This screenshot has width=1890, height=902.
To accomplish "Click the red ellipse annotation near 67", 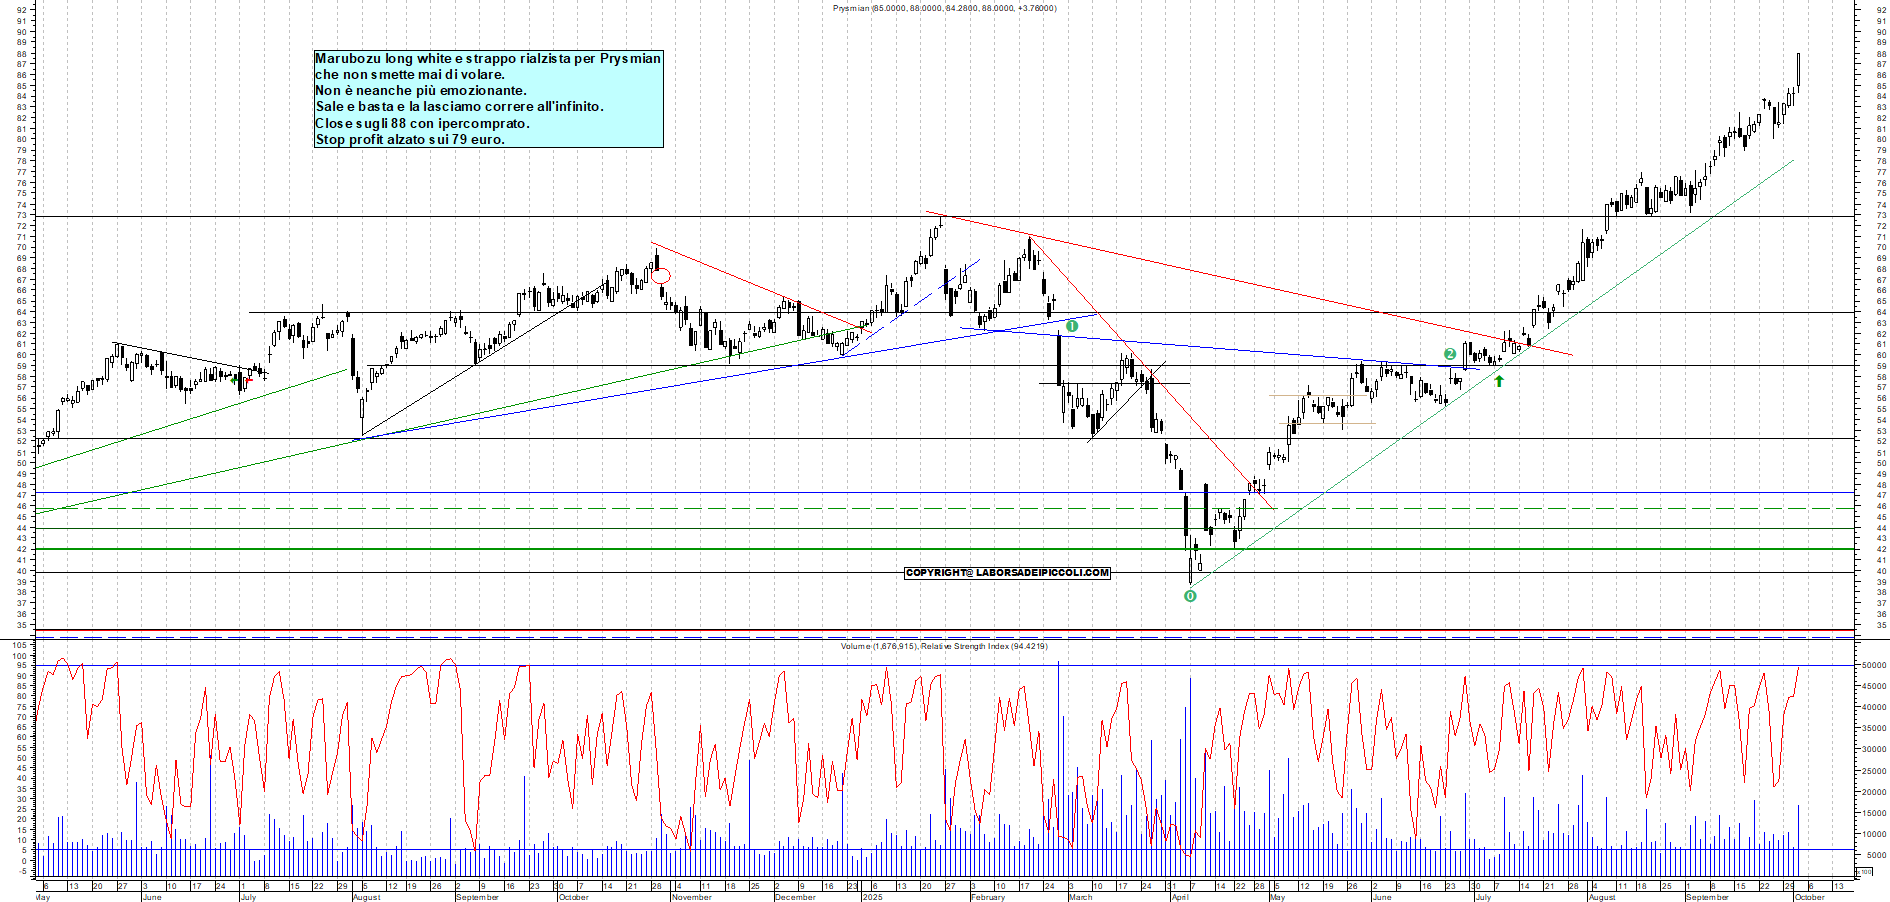I will point(661,276).
